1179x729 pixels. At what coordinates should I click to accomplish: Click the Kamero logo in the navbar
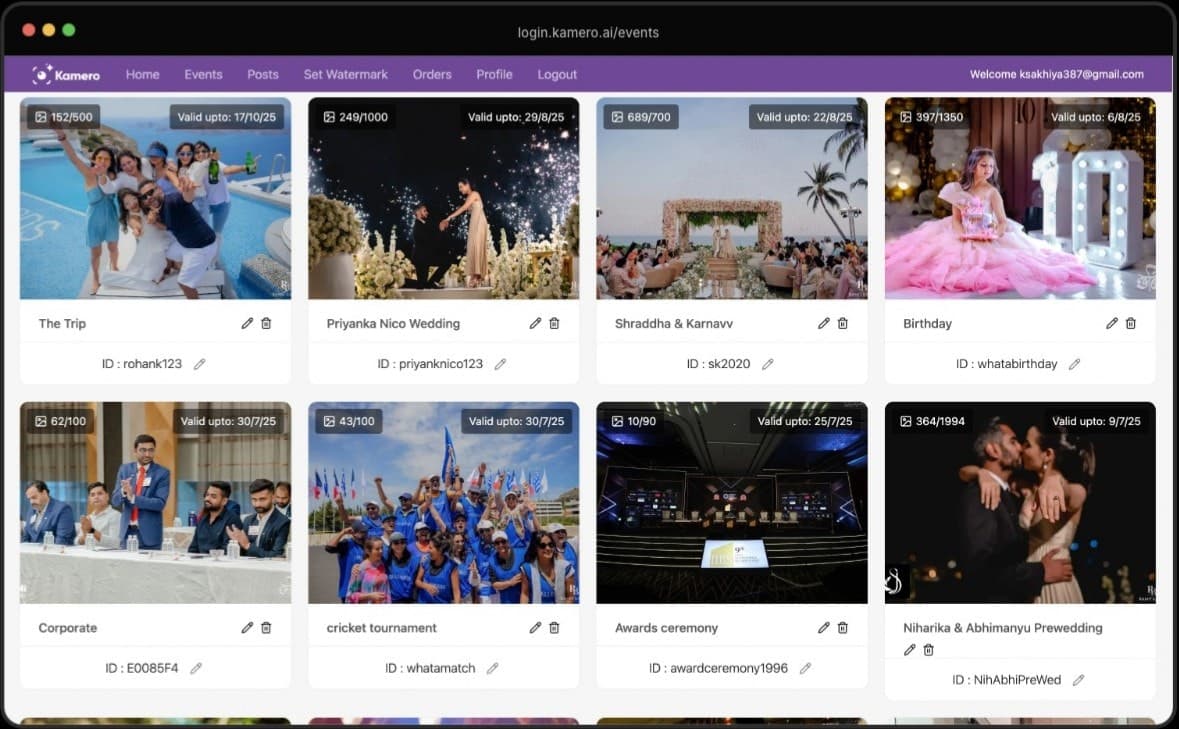(x=65, y=74)
